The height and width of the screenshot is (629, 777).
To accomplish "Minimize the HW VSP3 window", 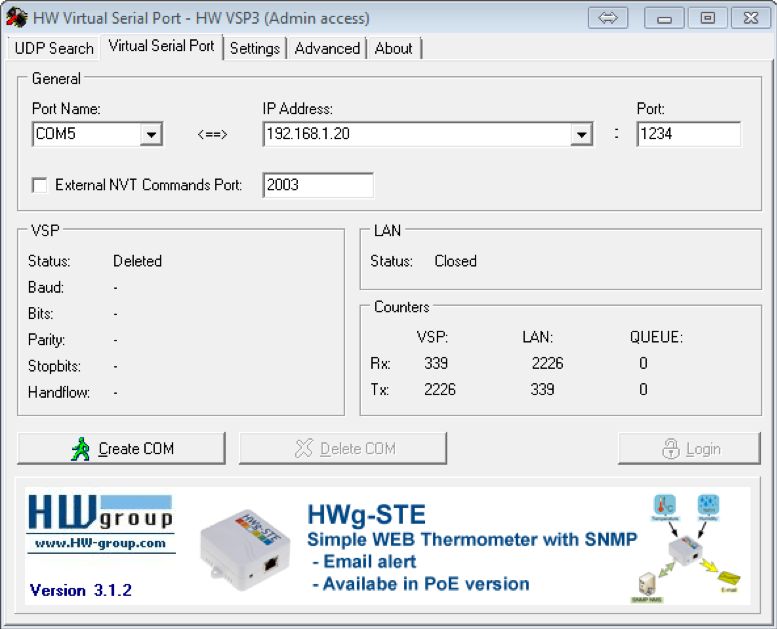I will pos(664,18).
